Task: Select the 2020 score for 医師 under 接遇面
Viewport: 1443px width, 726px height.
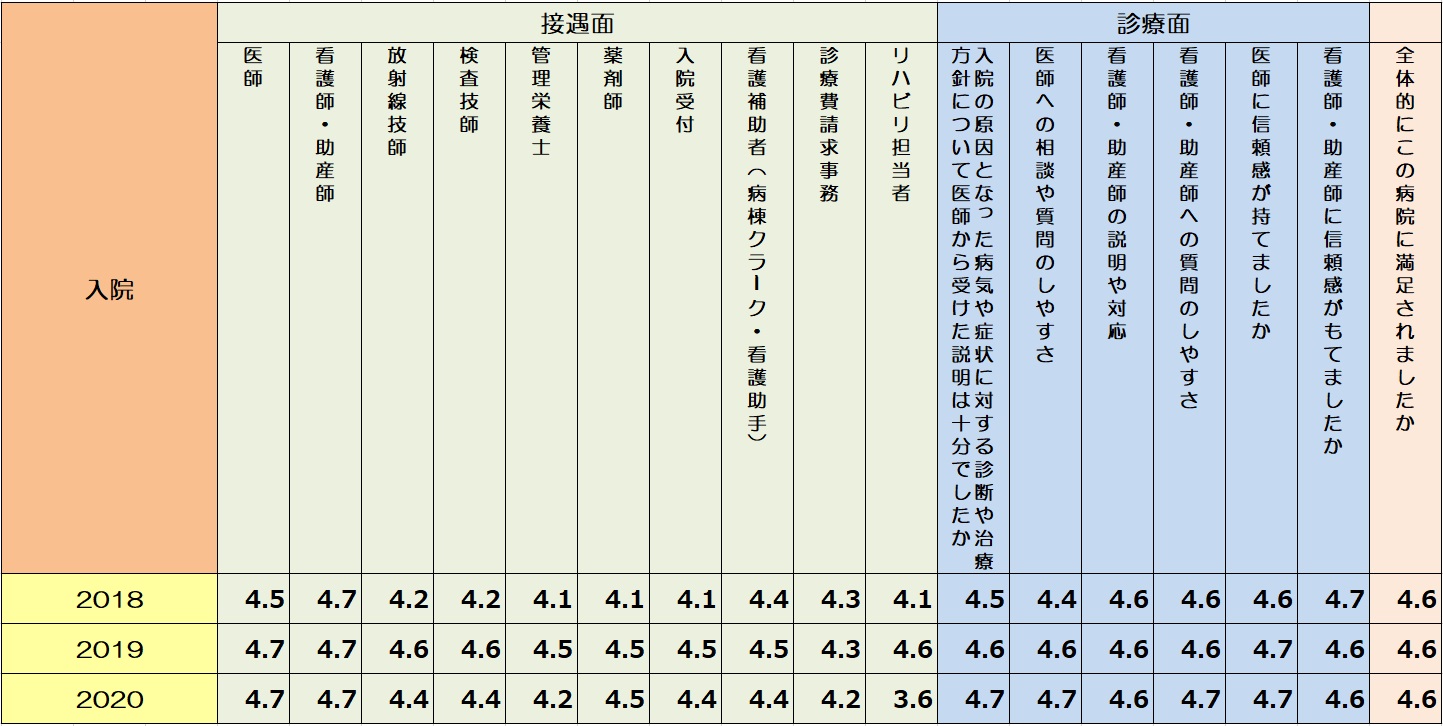Action: 254,699
